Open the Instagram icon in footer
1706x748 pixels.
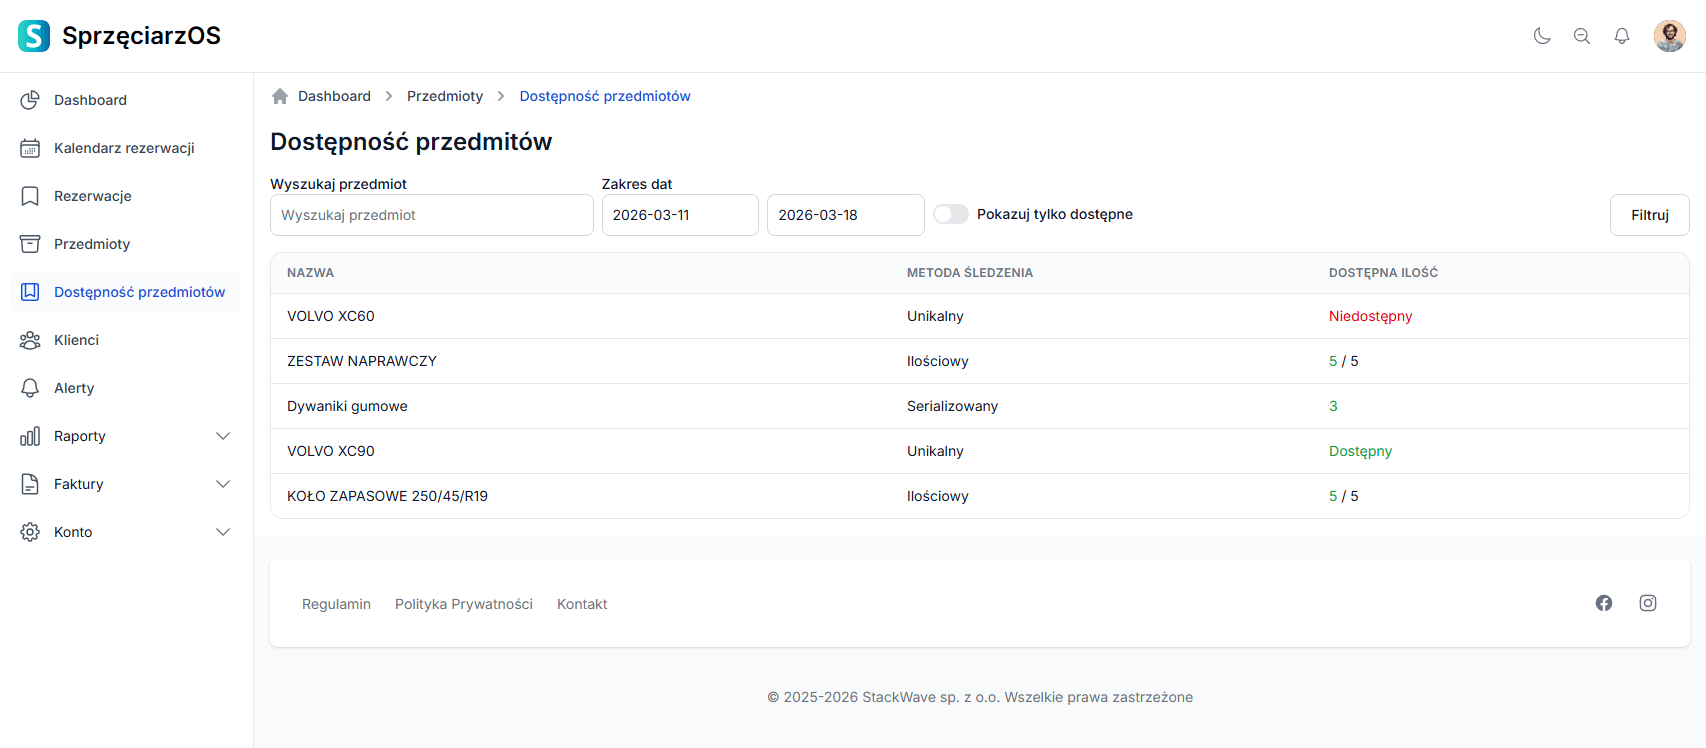[1648, 603]
